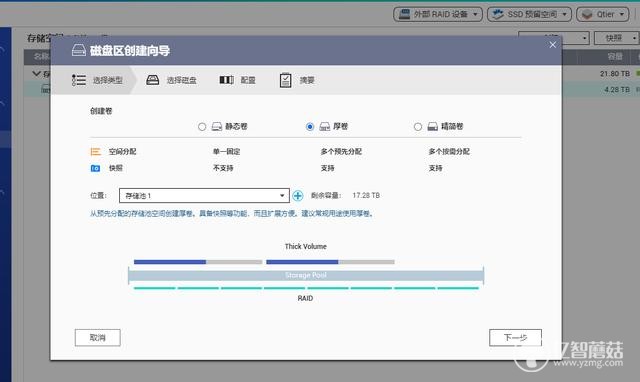The height and width of the screenshot is (382, 640).
Task: Click the blue 快照 camera icon
Action: (x=95, y=168)
